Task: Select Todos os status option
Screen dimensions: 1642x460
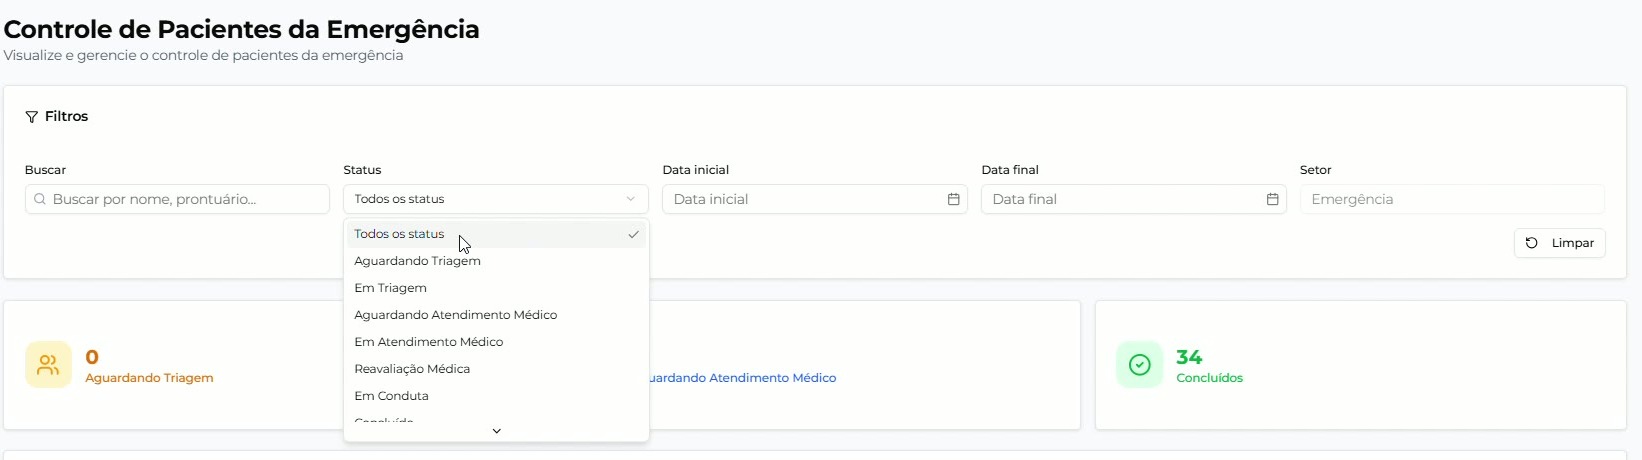Action: pyautogui.click(x=496, y=234)
